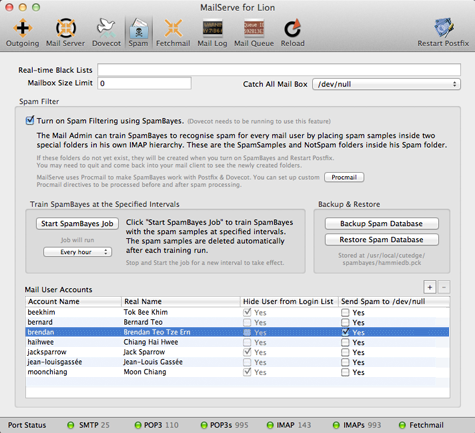Click the Restart Postfix icon
This screenshot has width=475, height=433.
[x=443, y=27]
